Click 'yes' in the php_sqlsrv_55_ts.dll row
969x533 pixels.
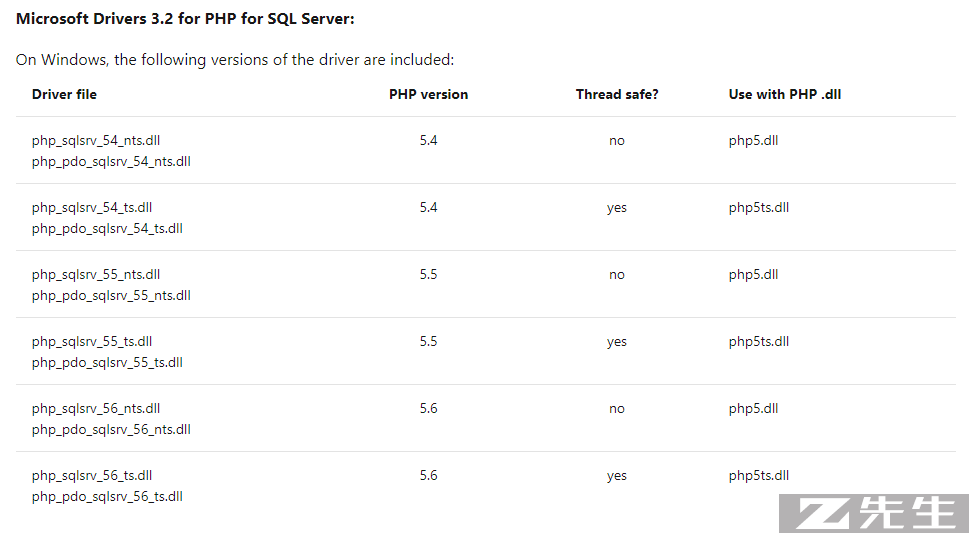point(617,343)
